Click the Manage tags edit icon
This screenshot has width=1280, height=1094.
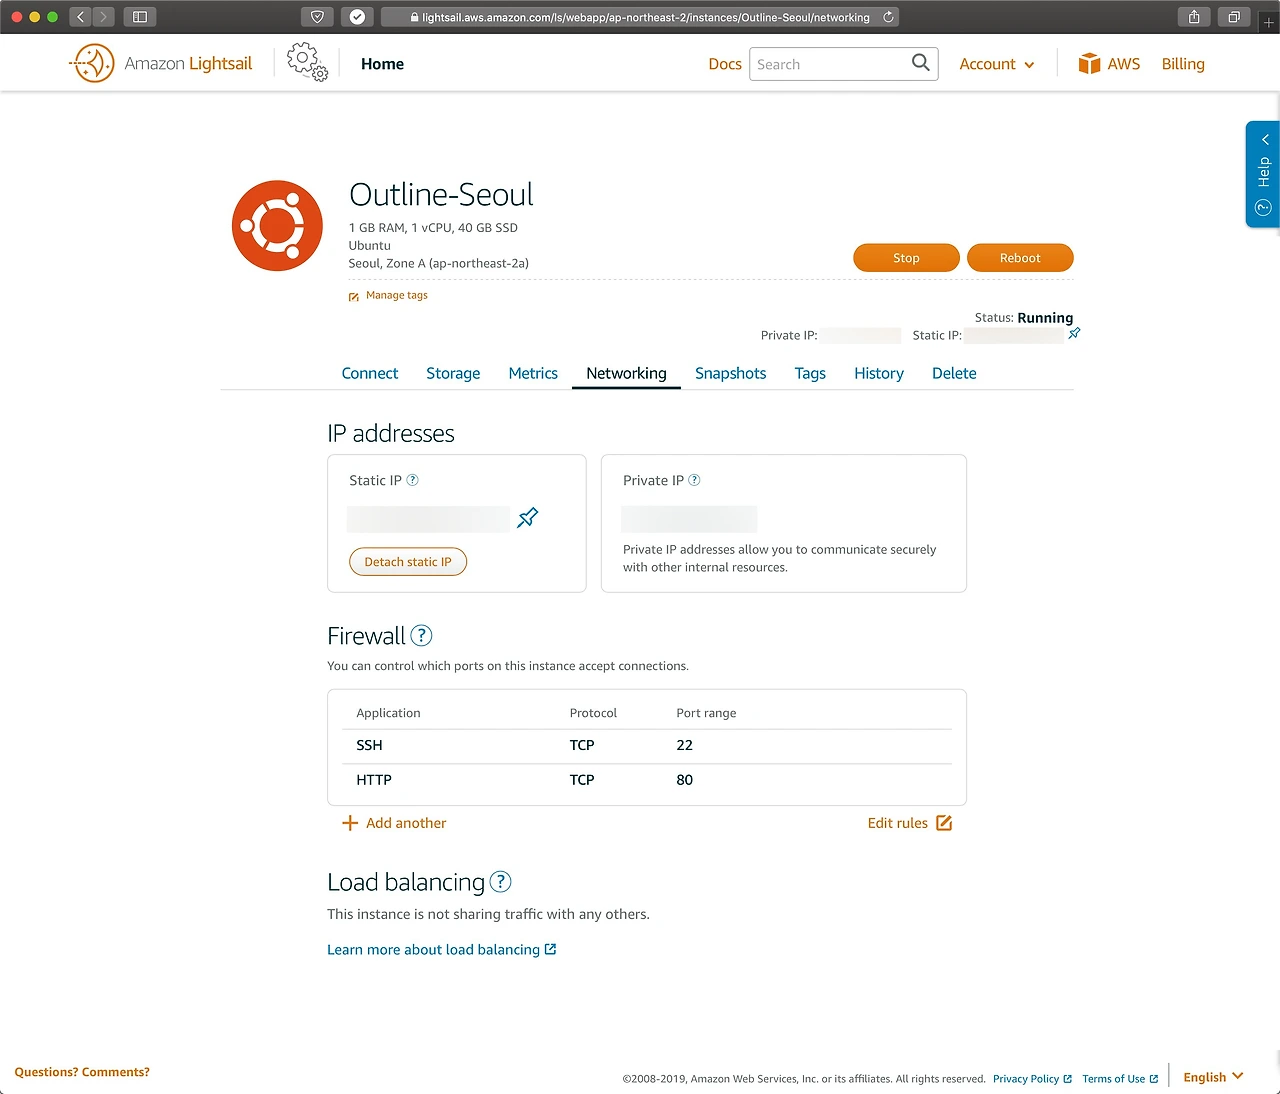(x=354, y=296)
